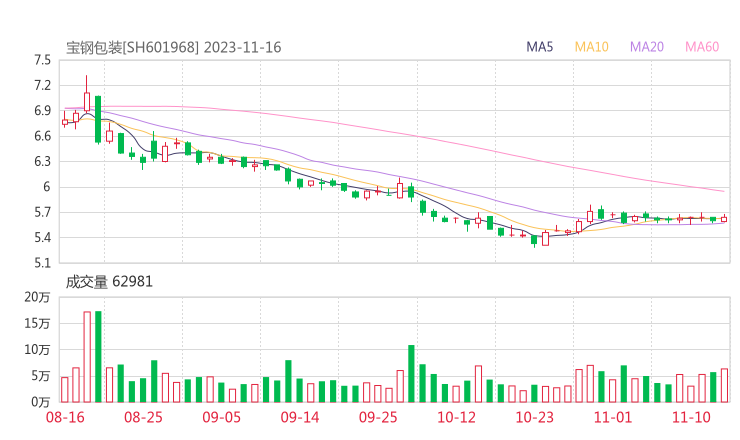740x440 pixels.
Task: Click the 5.7 price axis value
Action: click(x=42, y=212)
